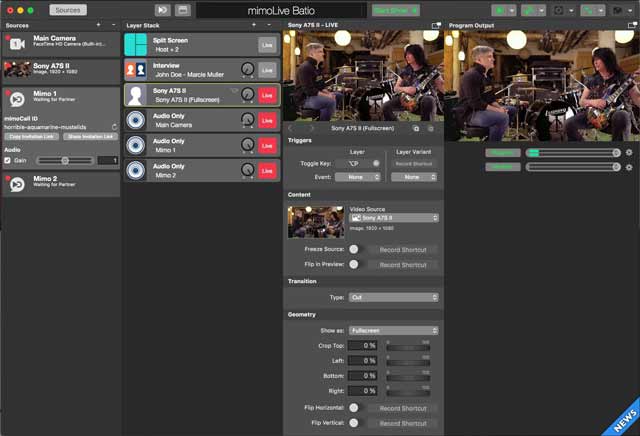This screenshot has width=640, height=436.
Task: Click the Split Screen layer icon
Action: tap(136, 44)
